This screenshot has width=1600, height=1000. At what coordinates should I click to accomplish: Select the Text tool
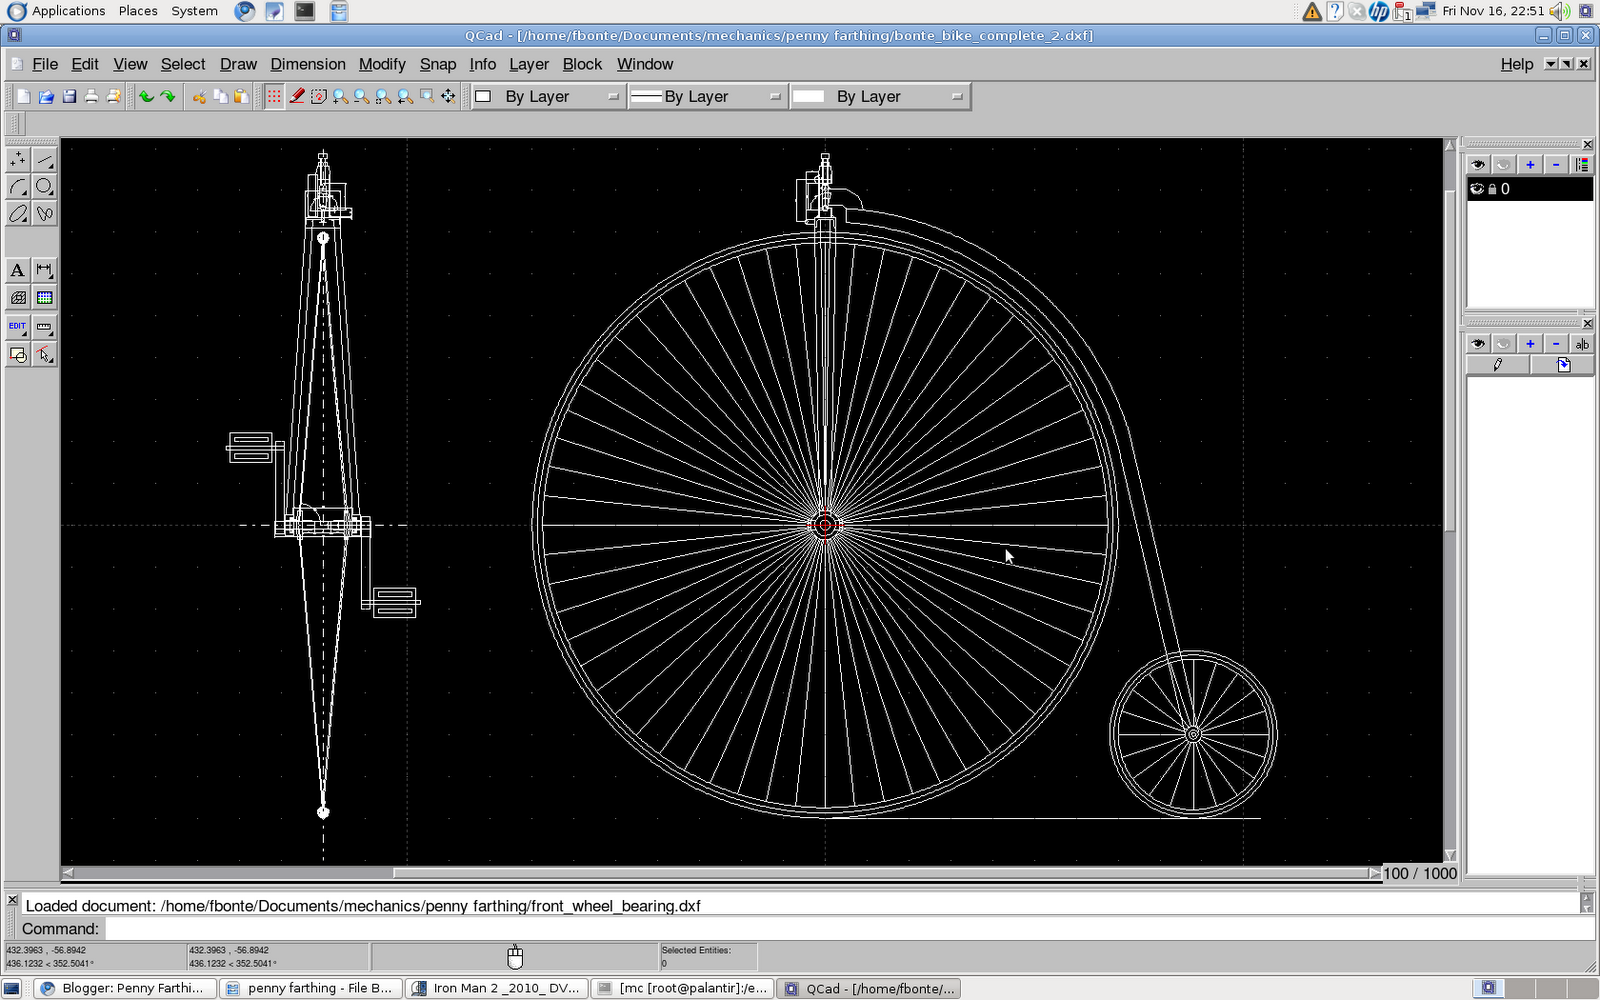(x=17, y=270)
